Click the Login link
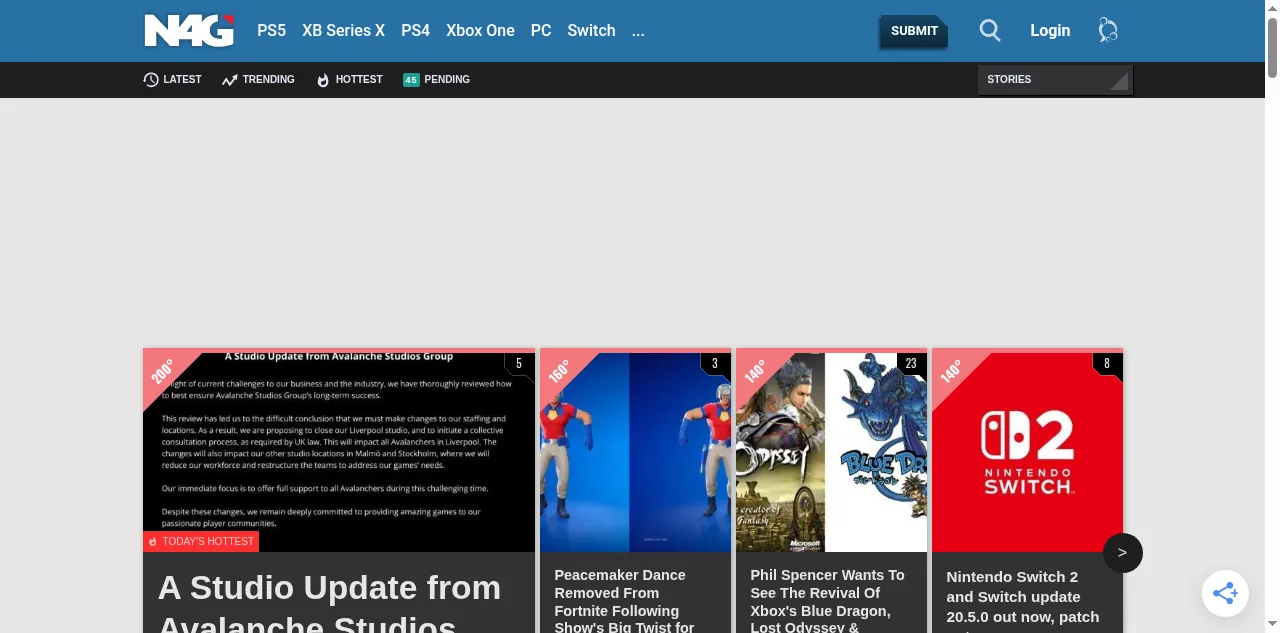 (x=1050, y=30)
